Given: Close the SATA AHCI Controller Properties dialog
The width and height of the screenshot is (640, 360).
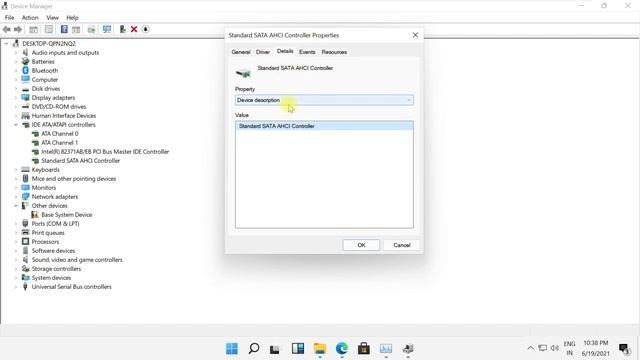Looking at the screenshot, I should (415, 35).
